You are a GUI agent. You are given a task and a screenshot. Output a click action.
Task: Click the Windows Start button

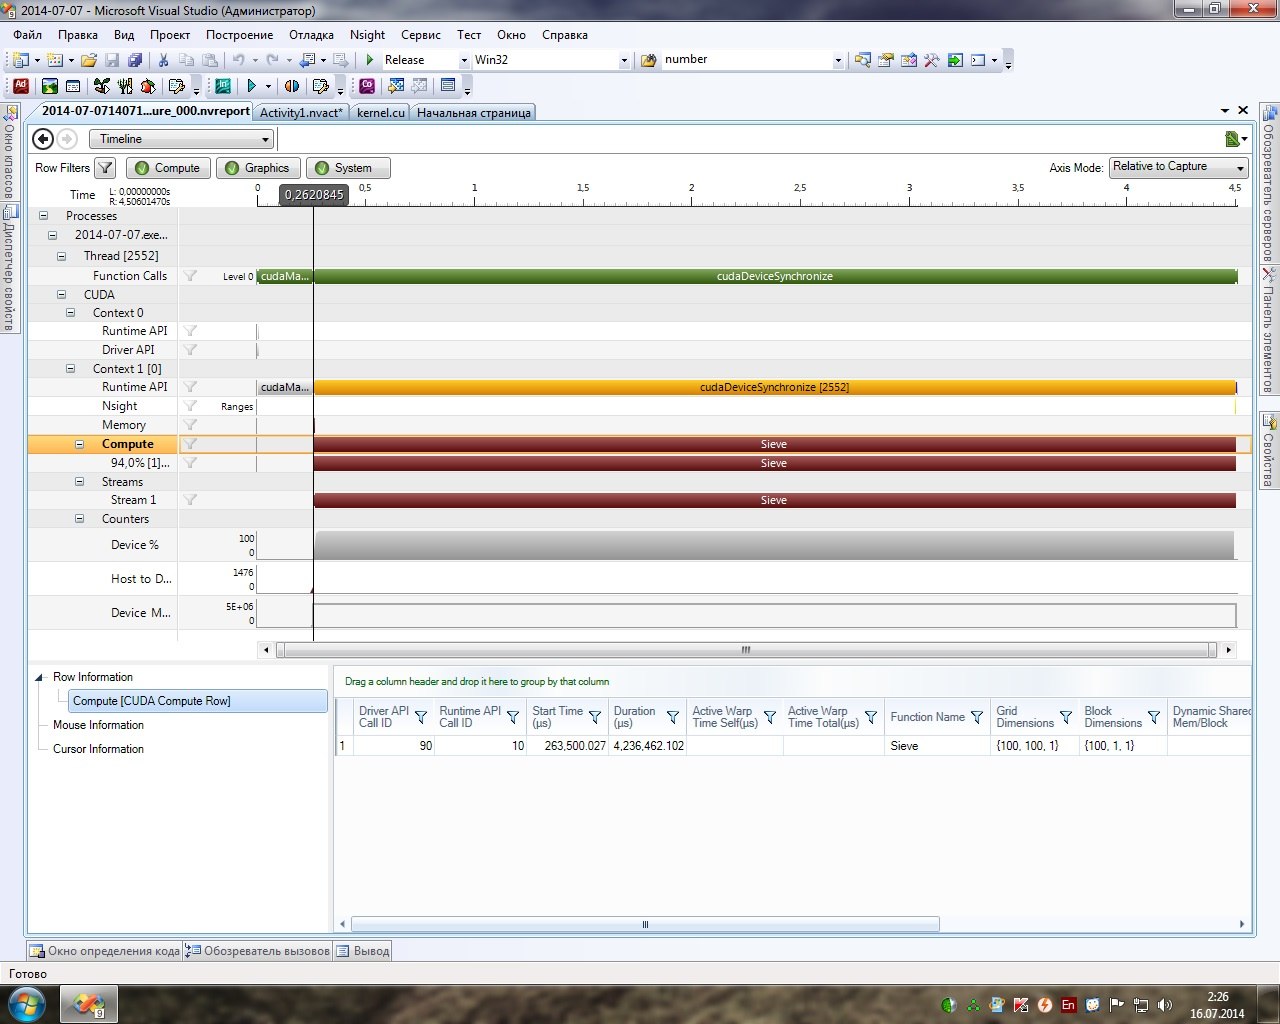(26, 1004)
